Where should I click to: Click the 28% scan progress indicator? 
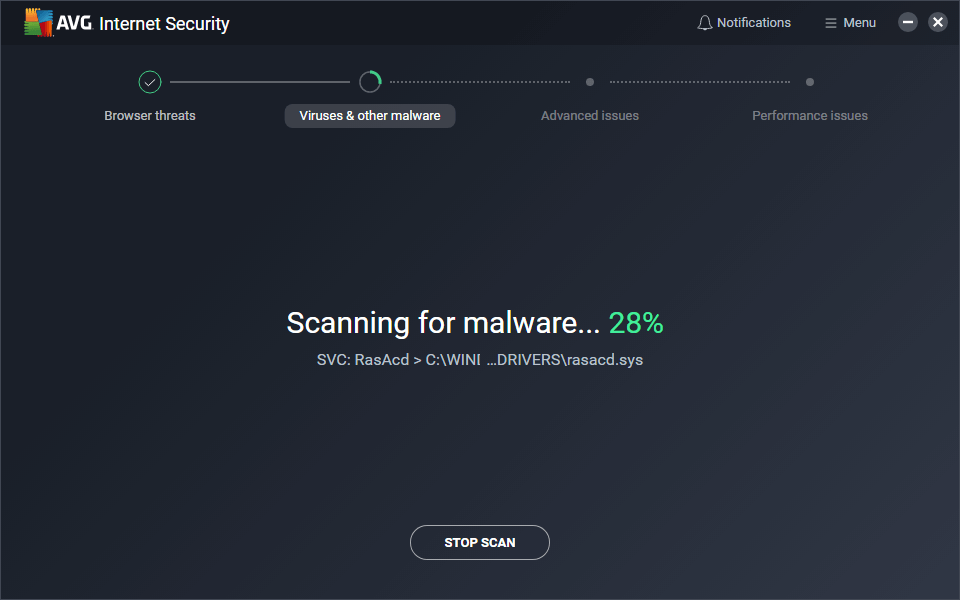pyautogui.click(x=636, y=323)
